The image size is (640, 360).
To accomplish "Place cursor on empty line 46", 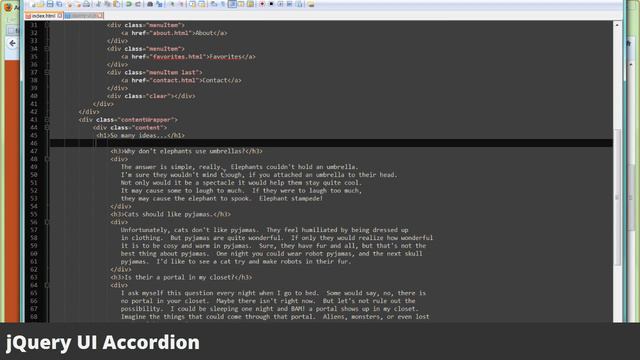I will (331, 143).
